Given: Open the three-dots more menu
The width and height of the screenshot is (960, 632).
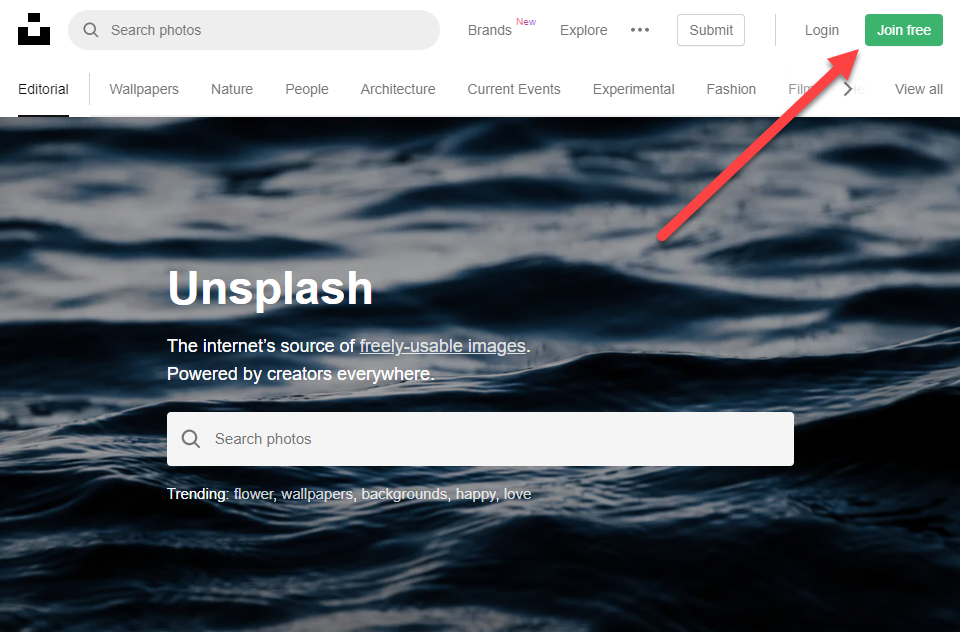Looking at the screenshot, I should (x=640, y=30).
